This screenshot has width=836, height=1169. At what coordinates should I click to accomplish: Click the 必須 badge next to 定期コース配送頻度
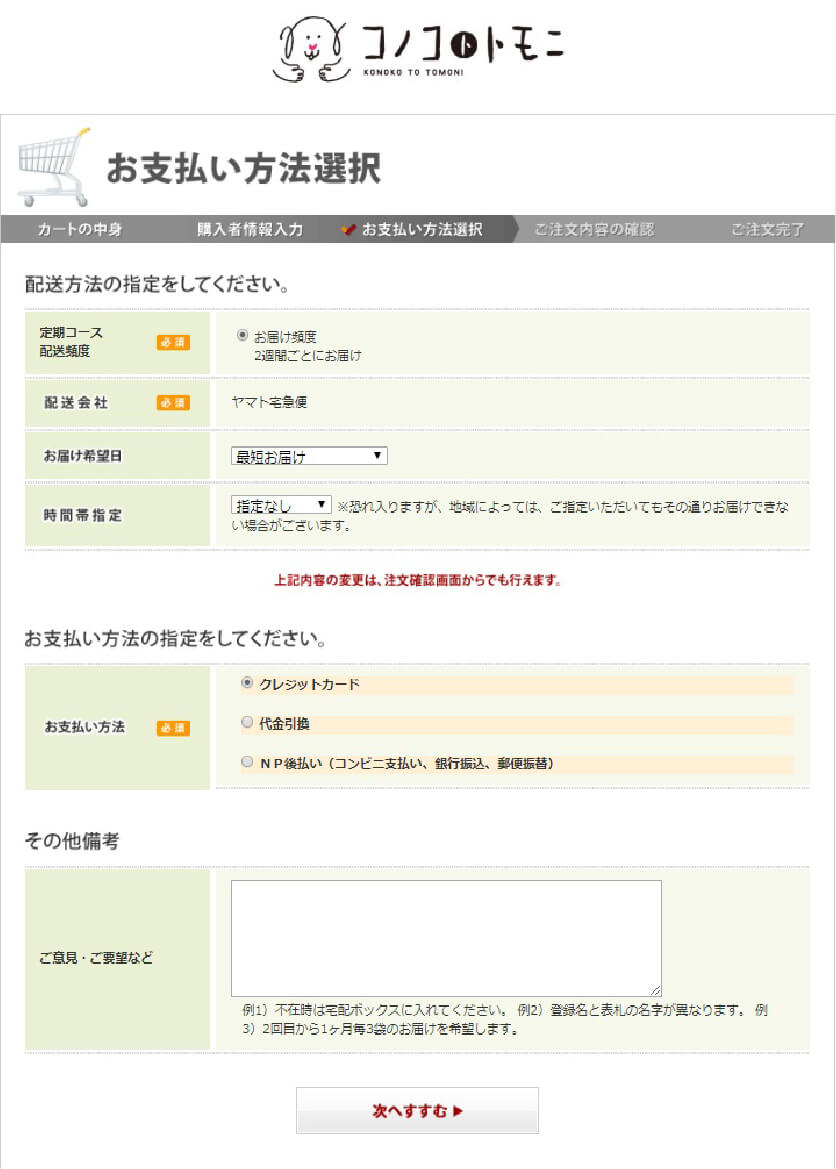tap(173, 342)
